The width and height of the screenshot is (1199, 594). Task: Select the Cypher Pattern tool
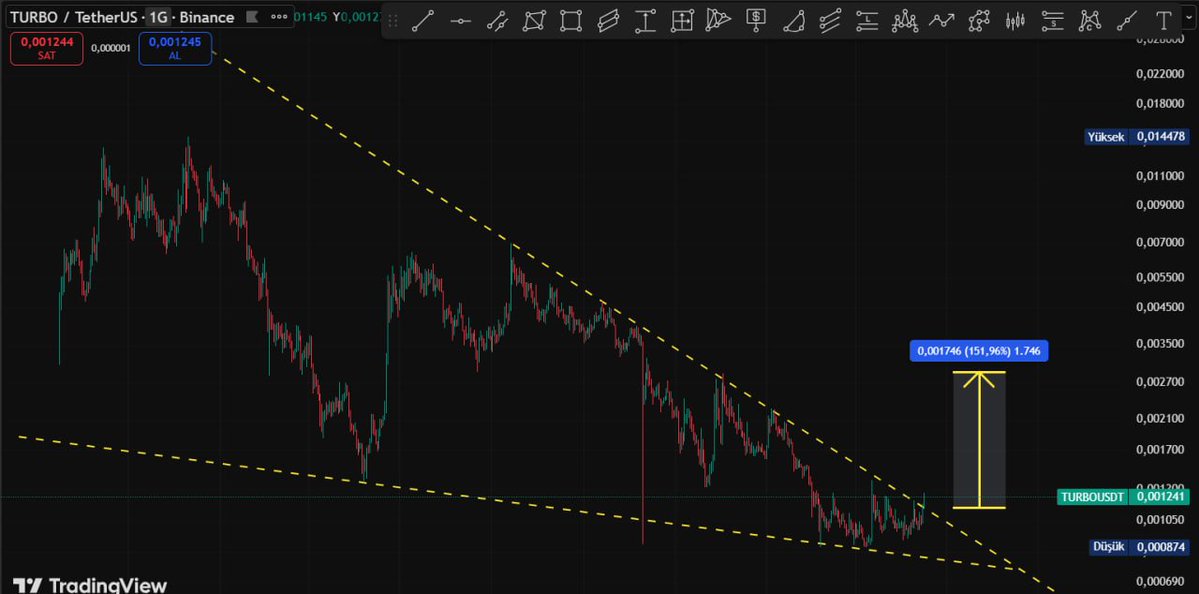pos(1090,21)
